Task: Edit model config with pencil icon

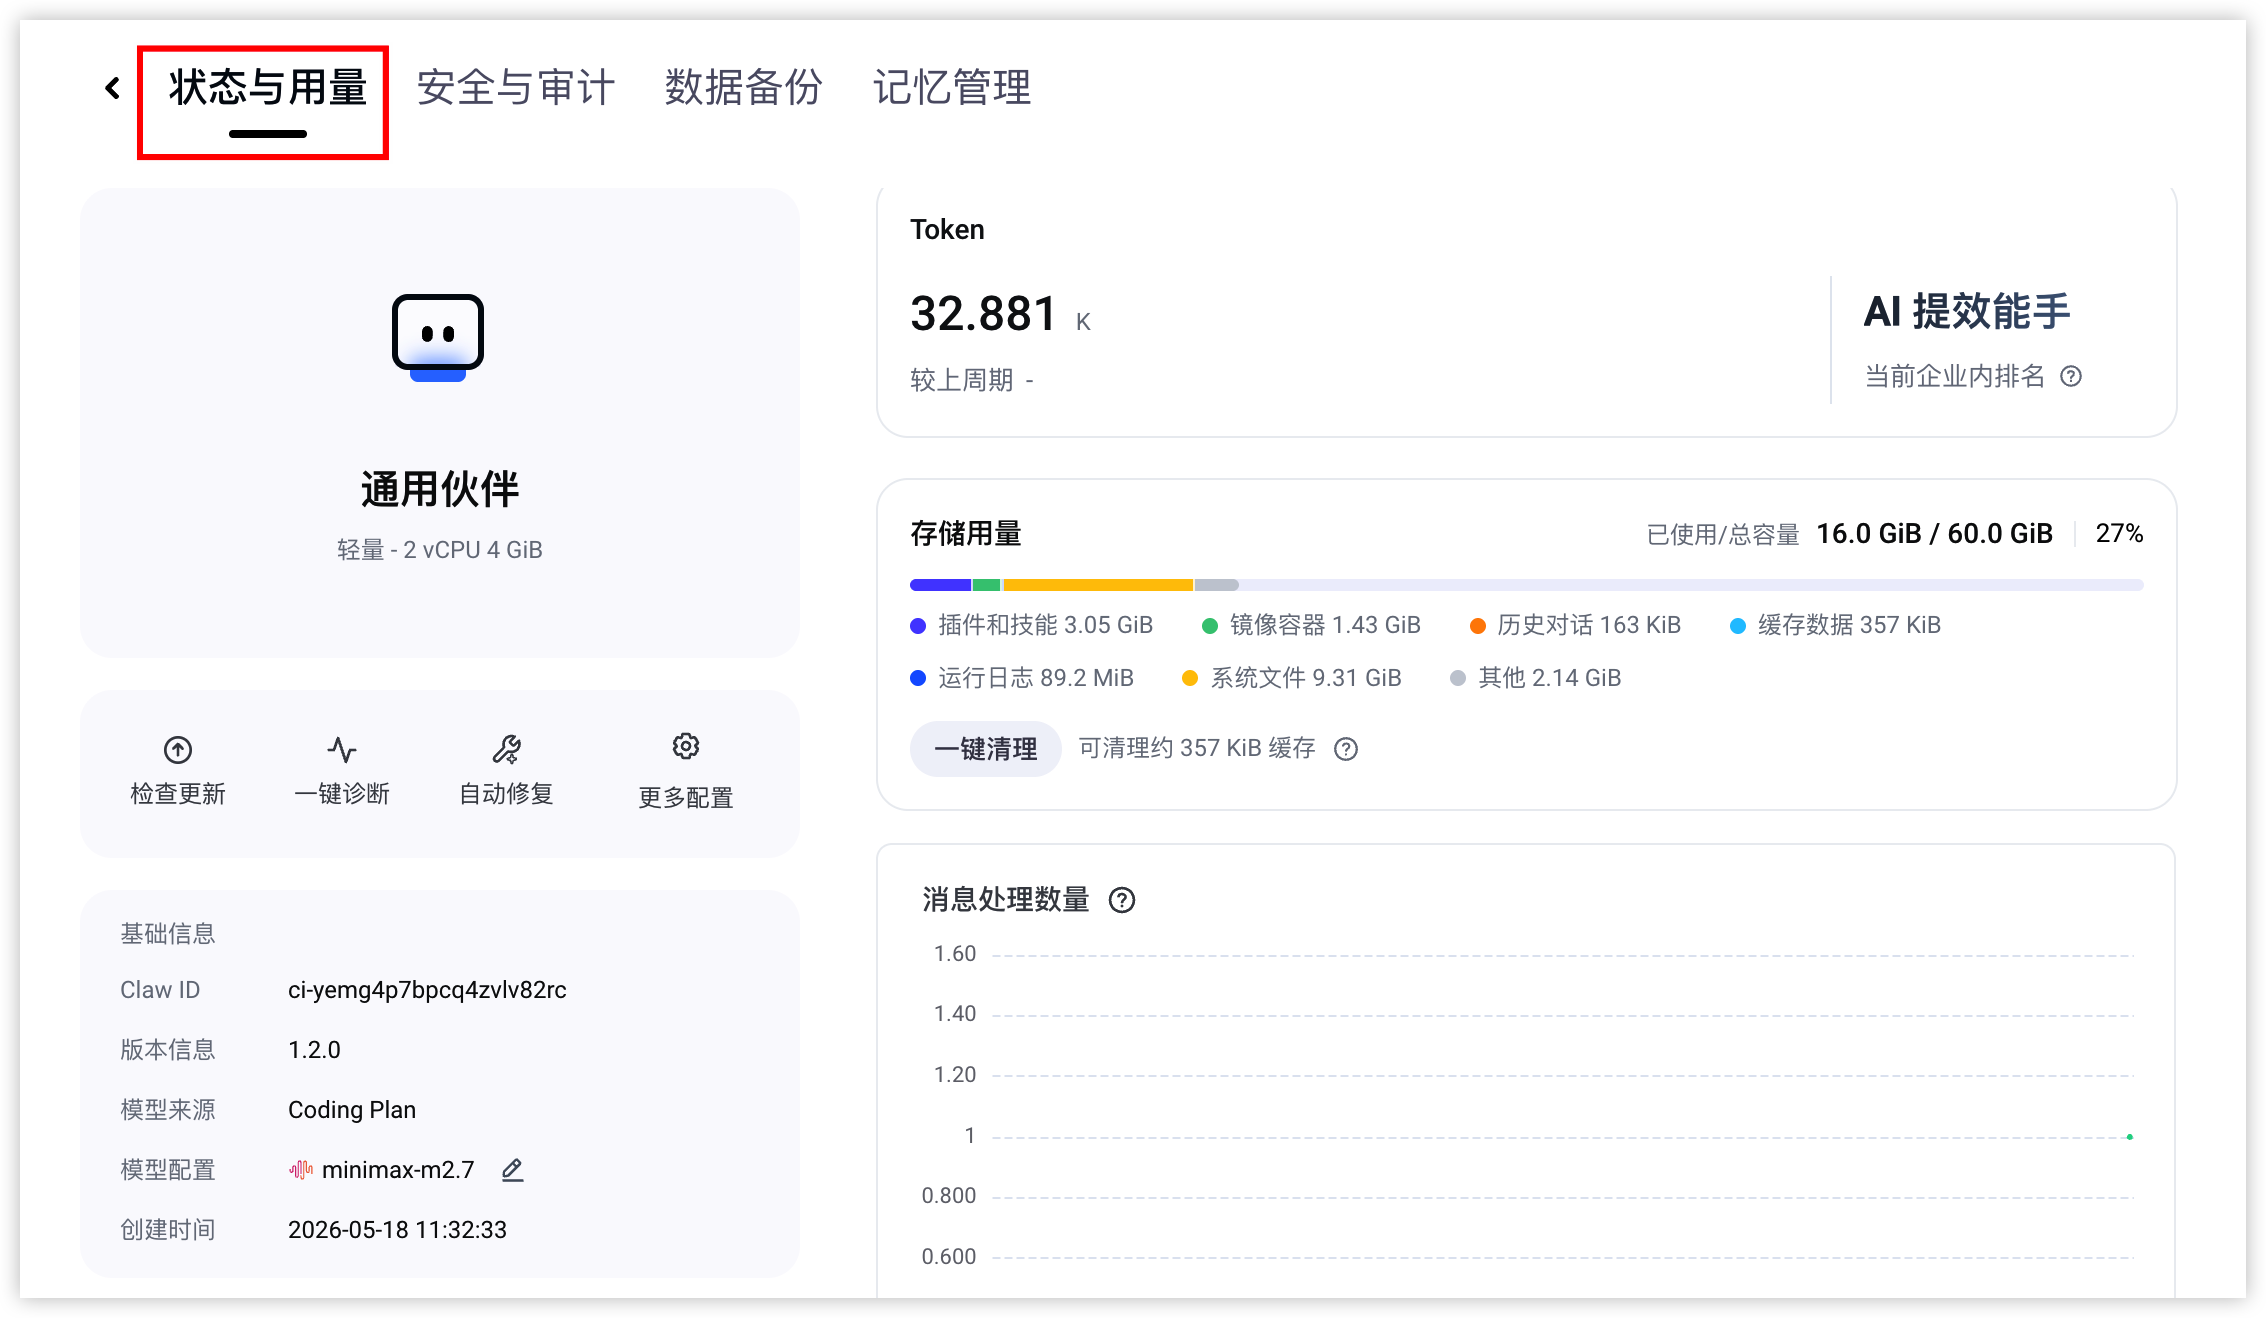Action: tap(513, 1169)
